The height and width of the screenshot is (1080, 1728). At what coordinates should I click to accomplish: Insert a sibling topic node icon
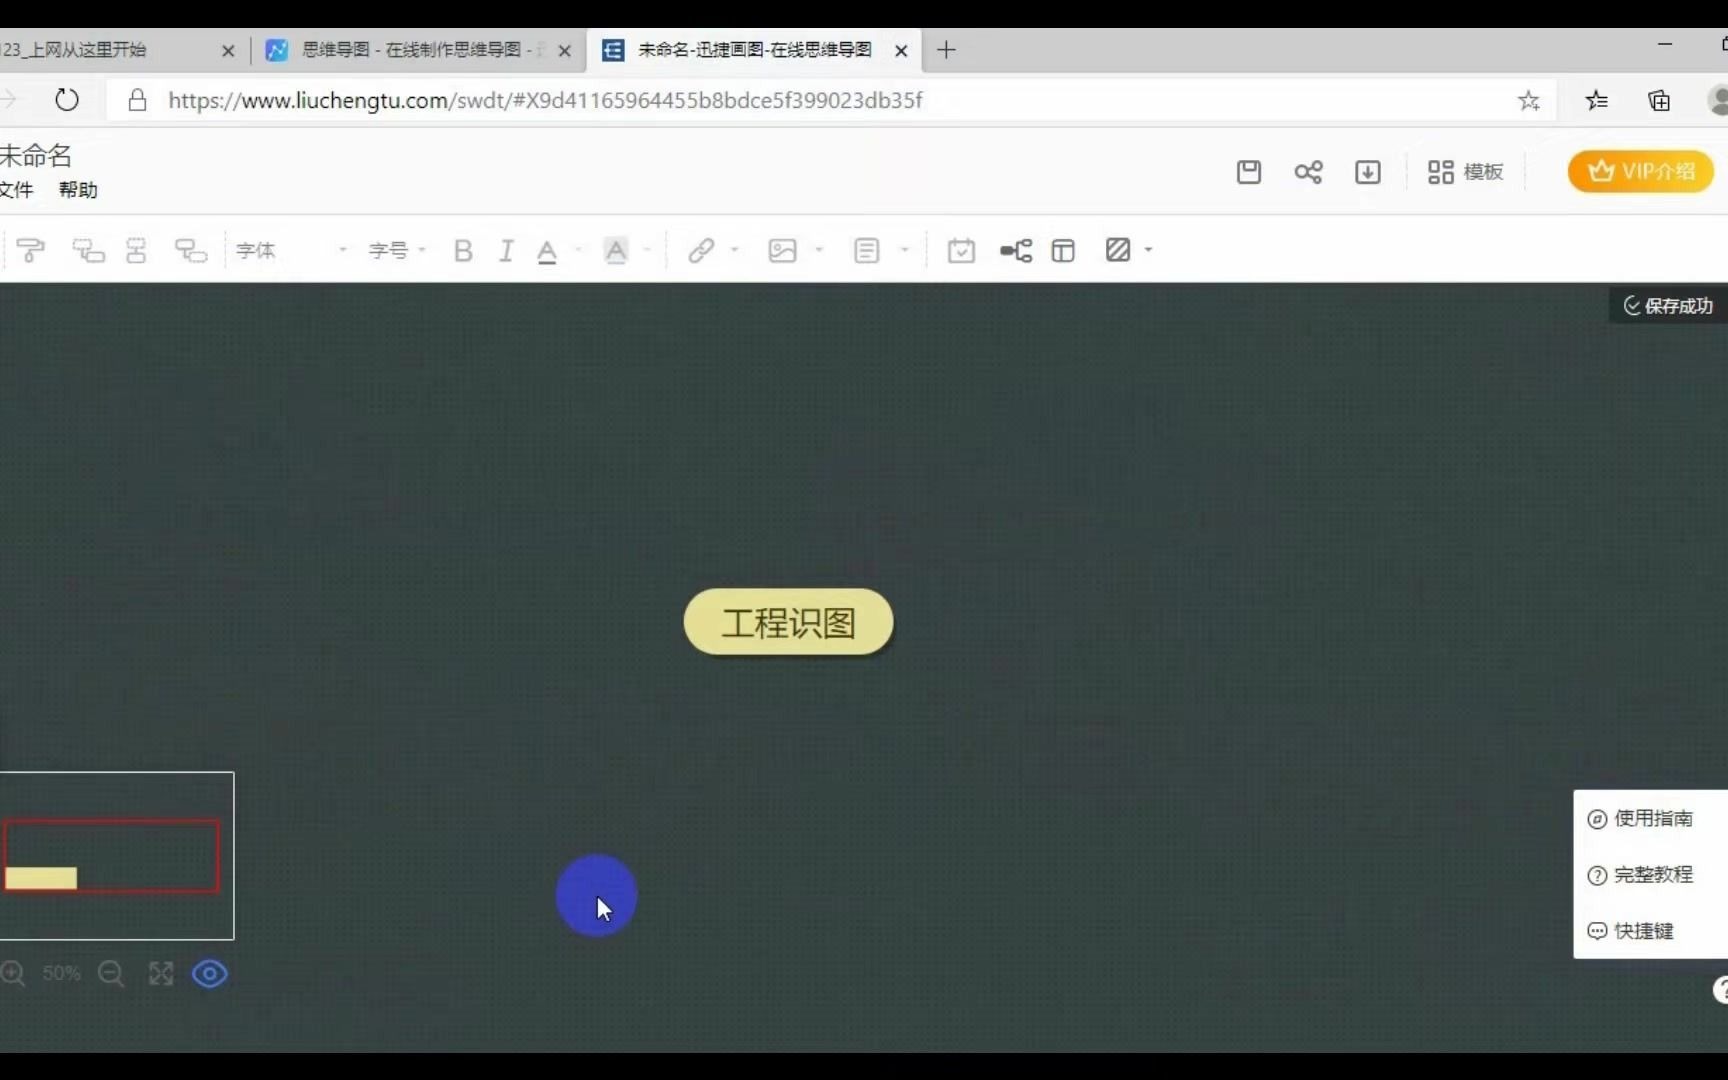click(x=136, y=250)
